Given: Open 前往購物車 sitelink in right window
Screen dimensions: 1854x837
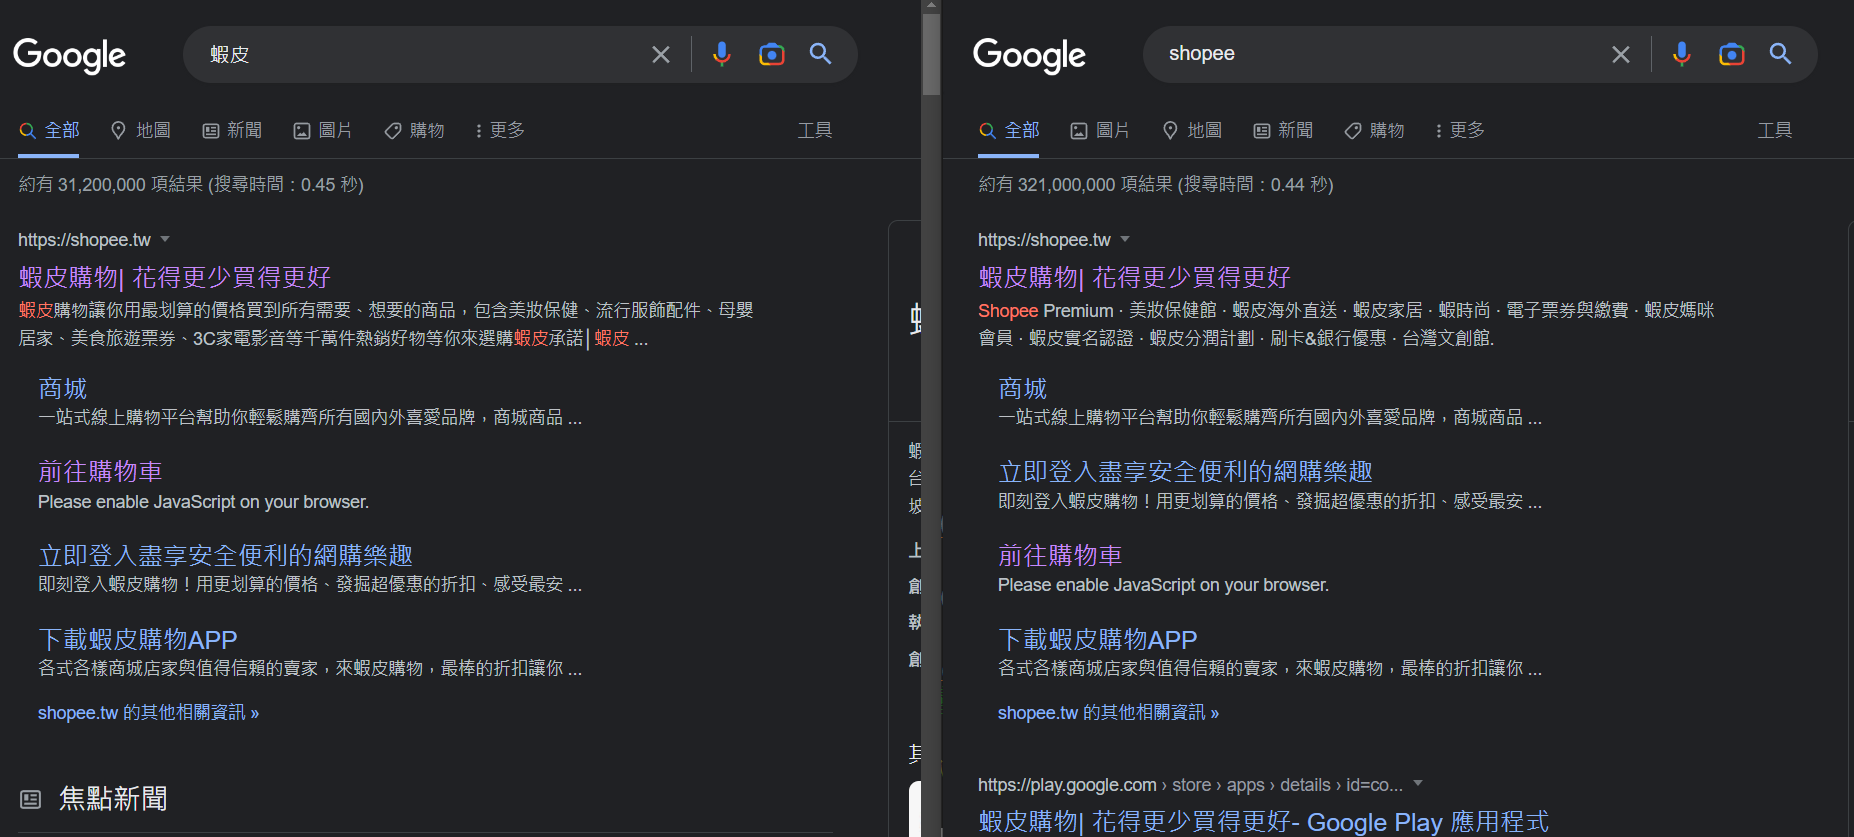Looking at the screenshot, I should [1060, 555].
